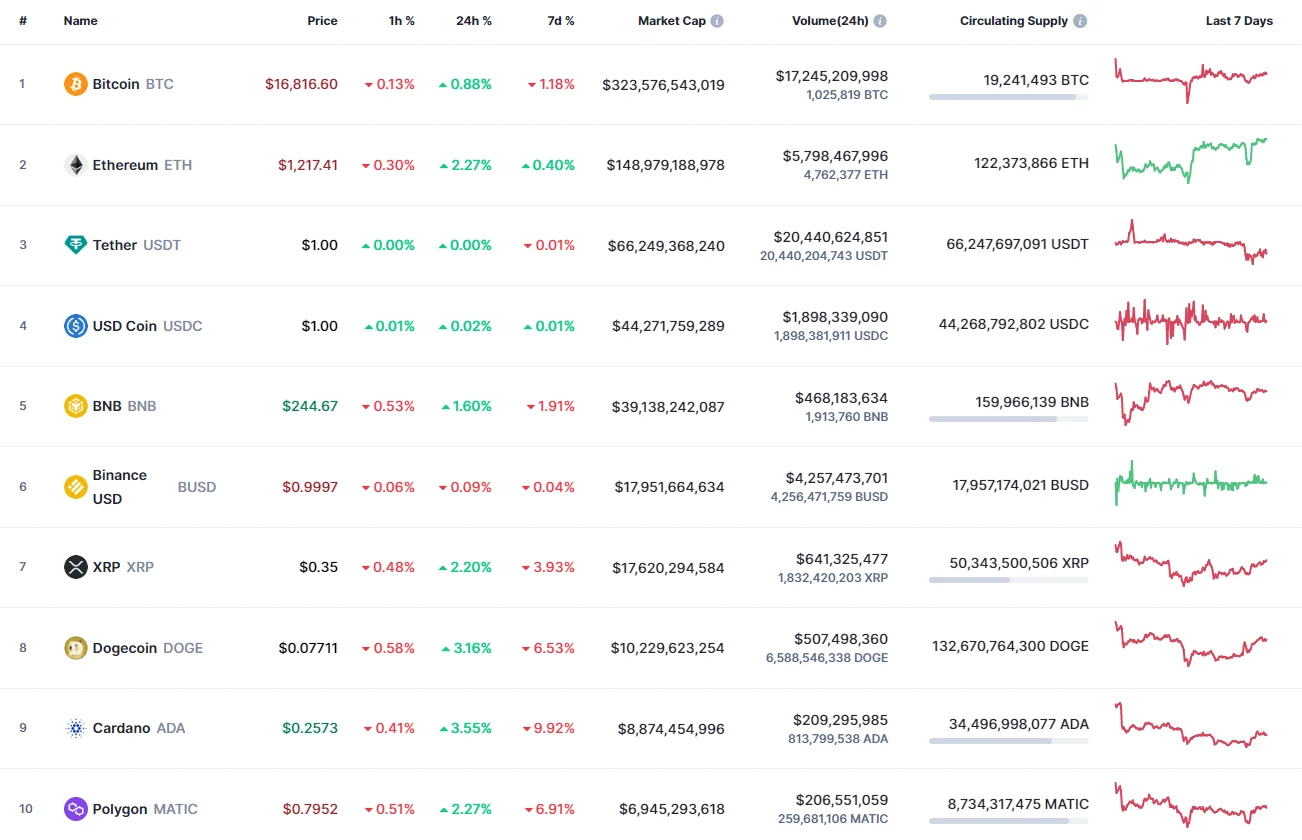Click the Polygon MATIC logo
Image resolution: width=1302 pixels, height=840 pixels.
pos(74,809)
